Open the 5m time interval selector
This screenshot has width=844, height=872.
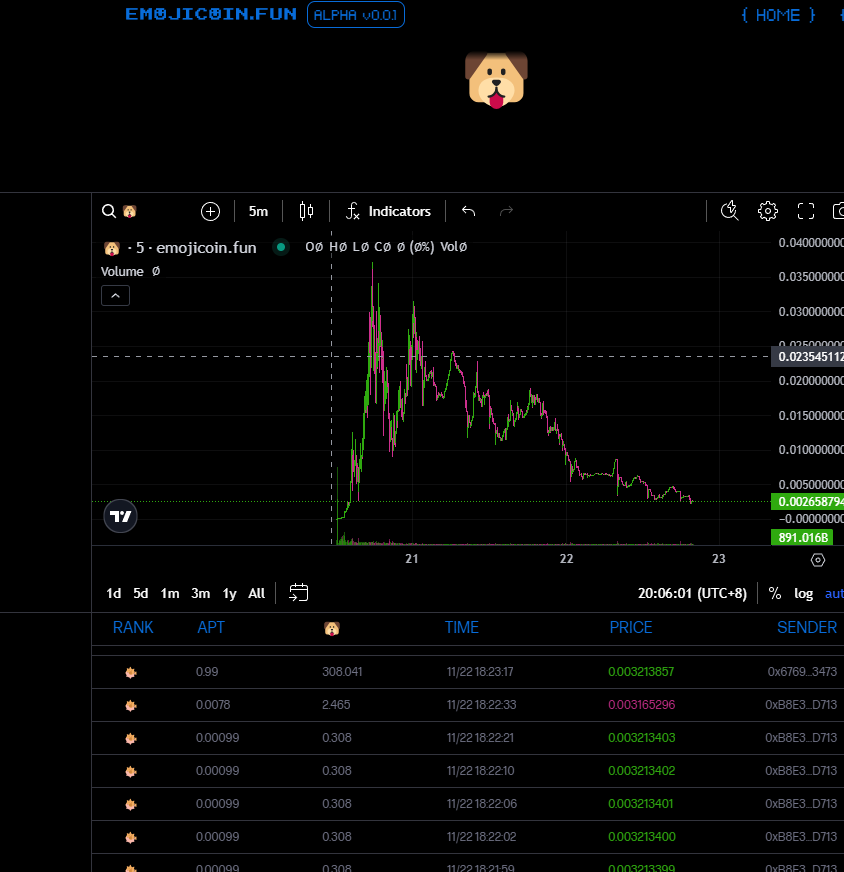click(258, 211)
